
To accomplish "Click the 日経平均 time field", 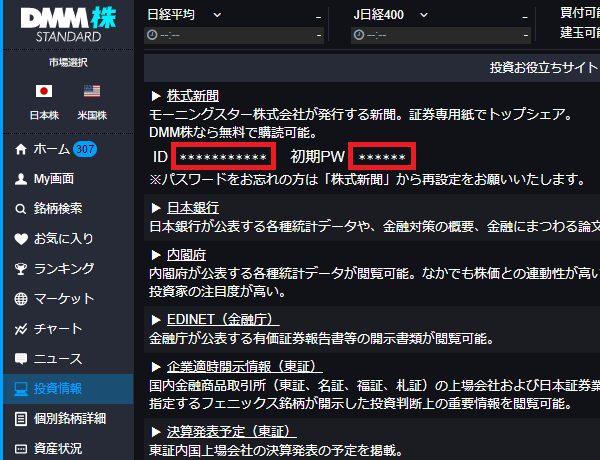I will 234,35.
